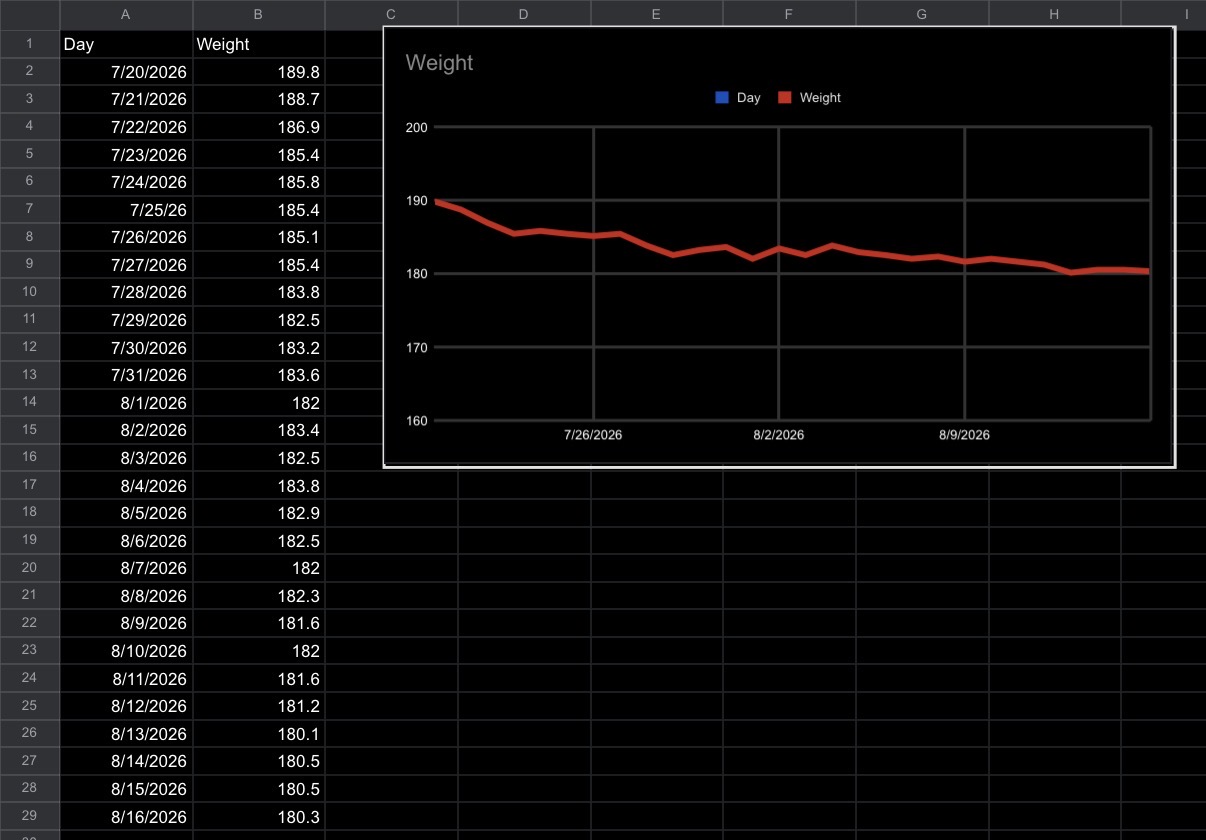1206x840 pixels.
Task: Click the weight value 183.2
Action: [259, 347]
